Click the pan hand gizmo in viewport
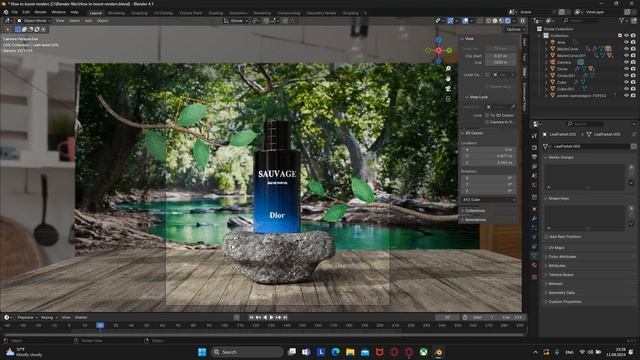 (448, 78)
